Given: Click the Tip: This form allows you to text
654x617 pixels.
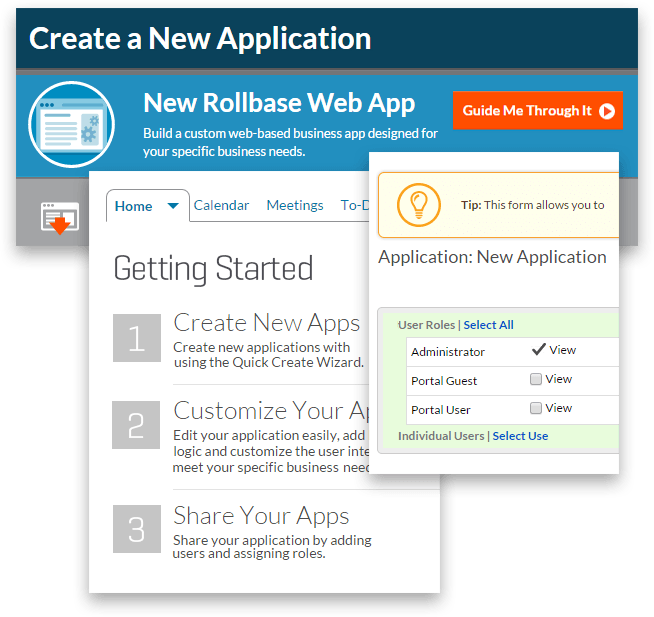Looking at the screenshot, I should 533,205.
